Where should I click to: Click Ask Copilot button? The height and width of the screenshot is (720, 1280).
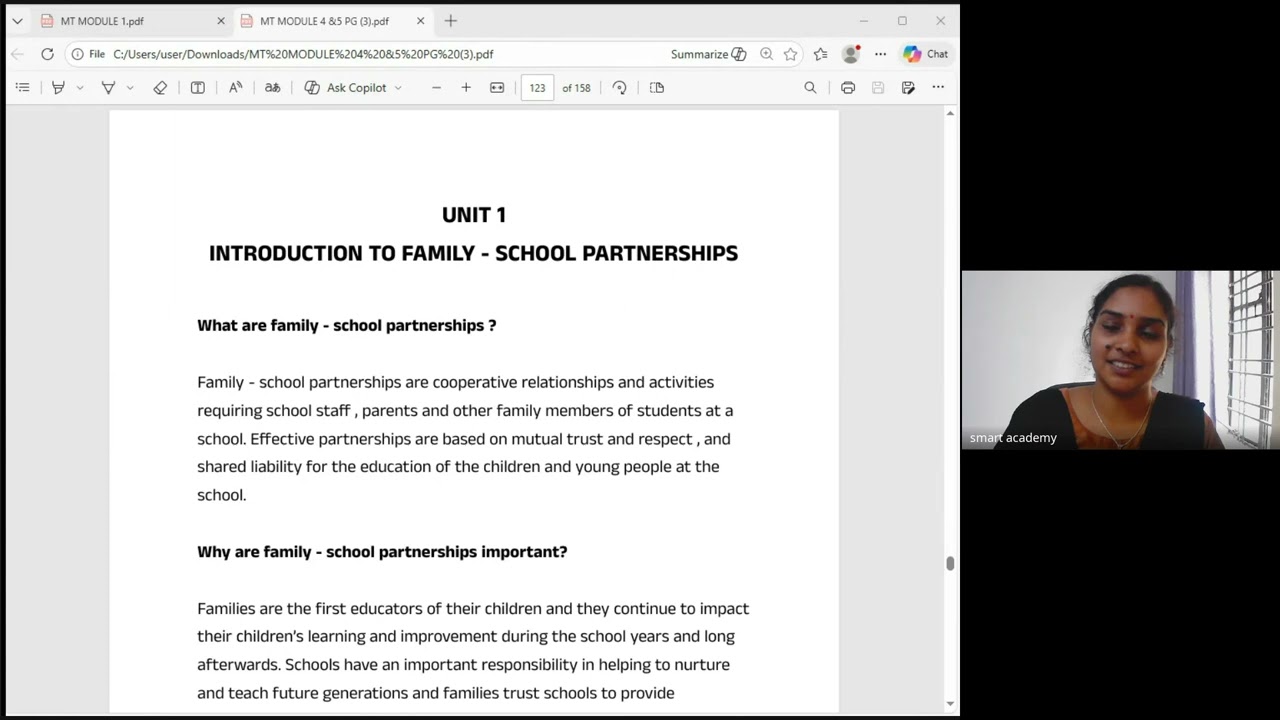345,88
